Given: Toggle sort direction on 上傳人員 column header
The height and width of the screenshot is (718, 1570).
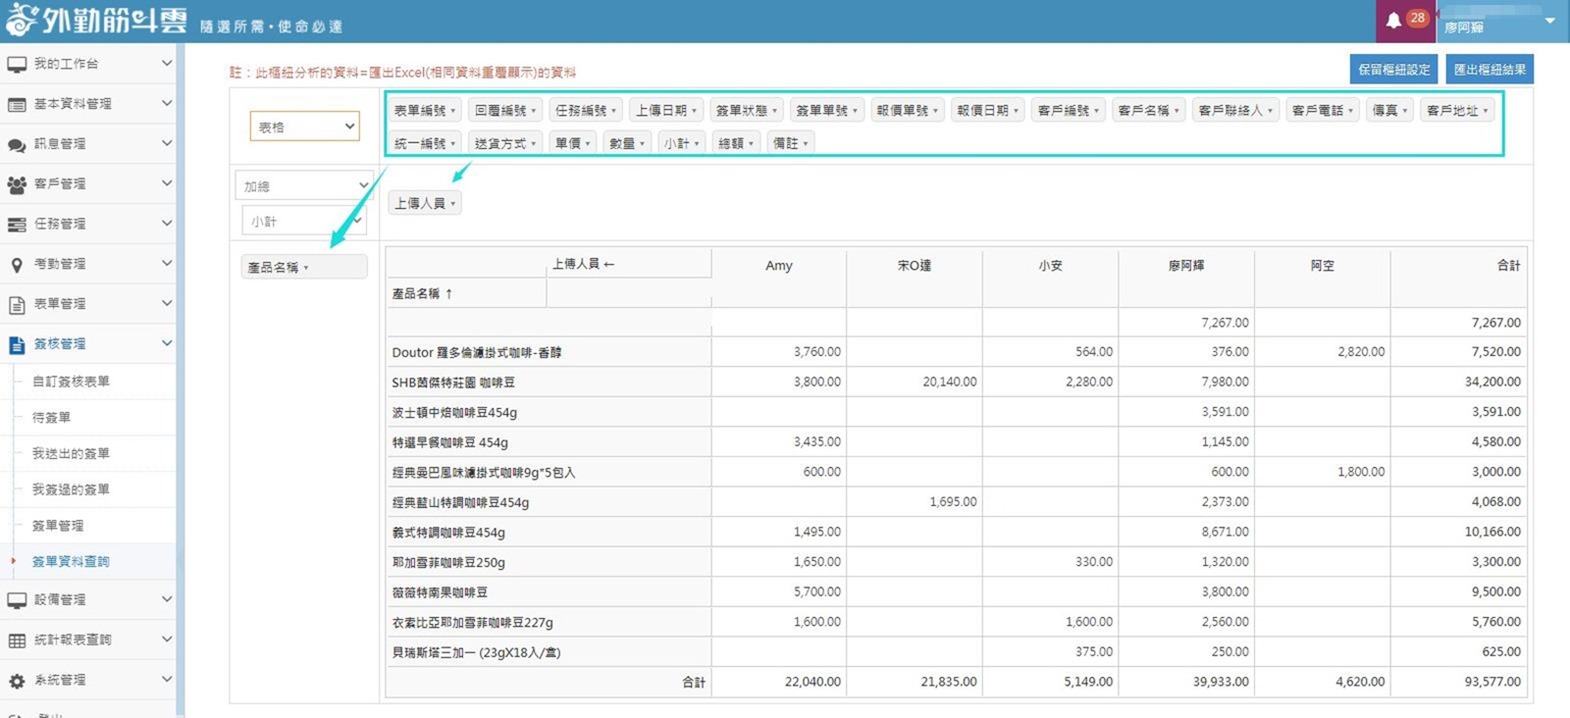Looking at the screenshot, I should [608, 264].
